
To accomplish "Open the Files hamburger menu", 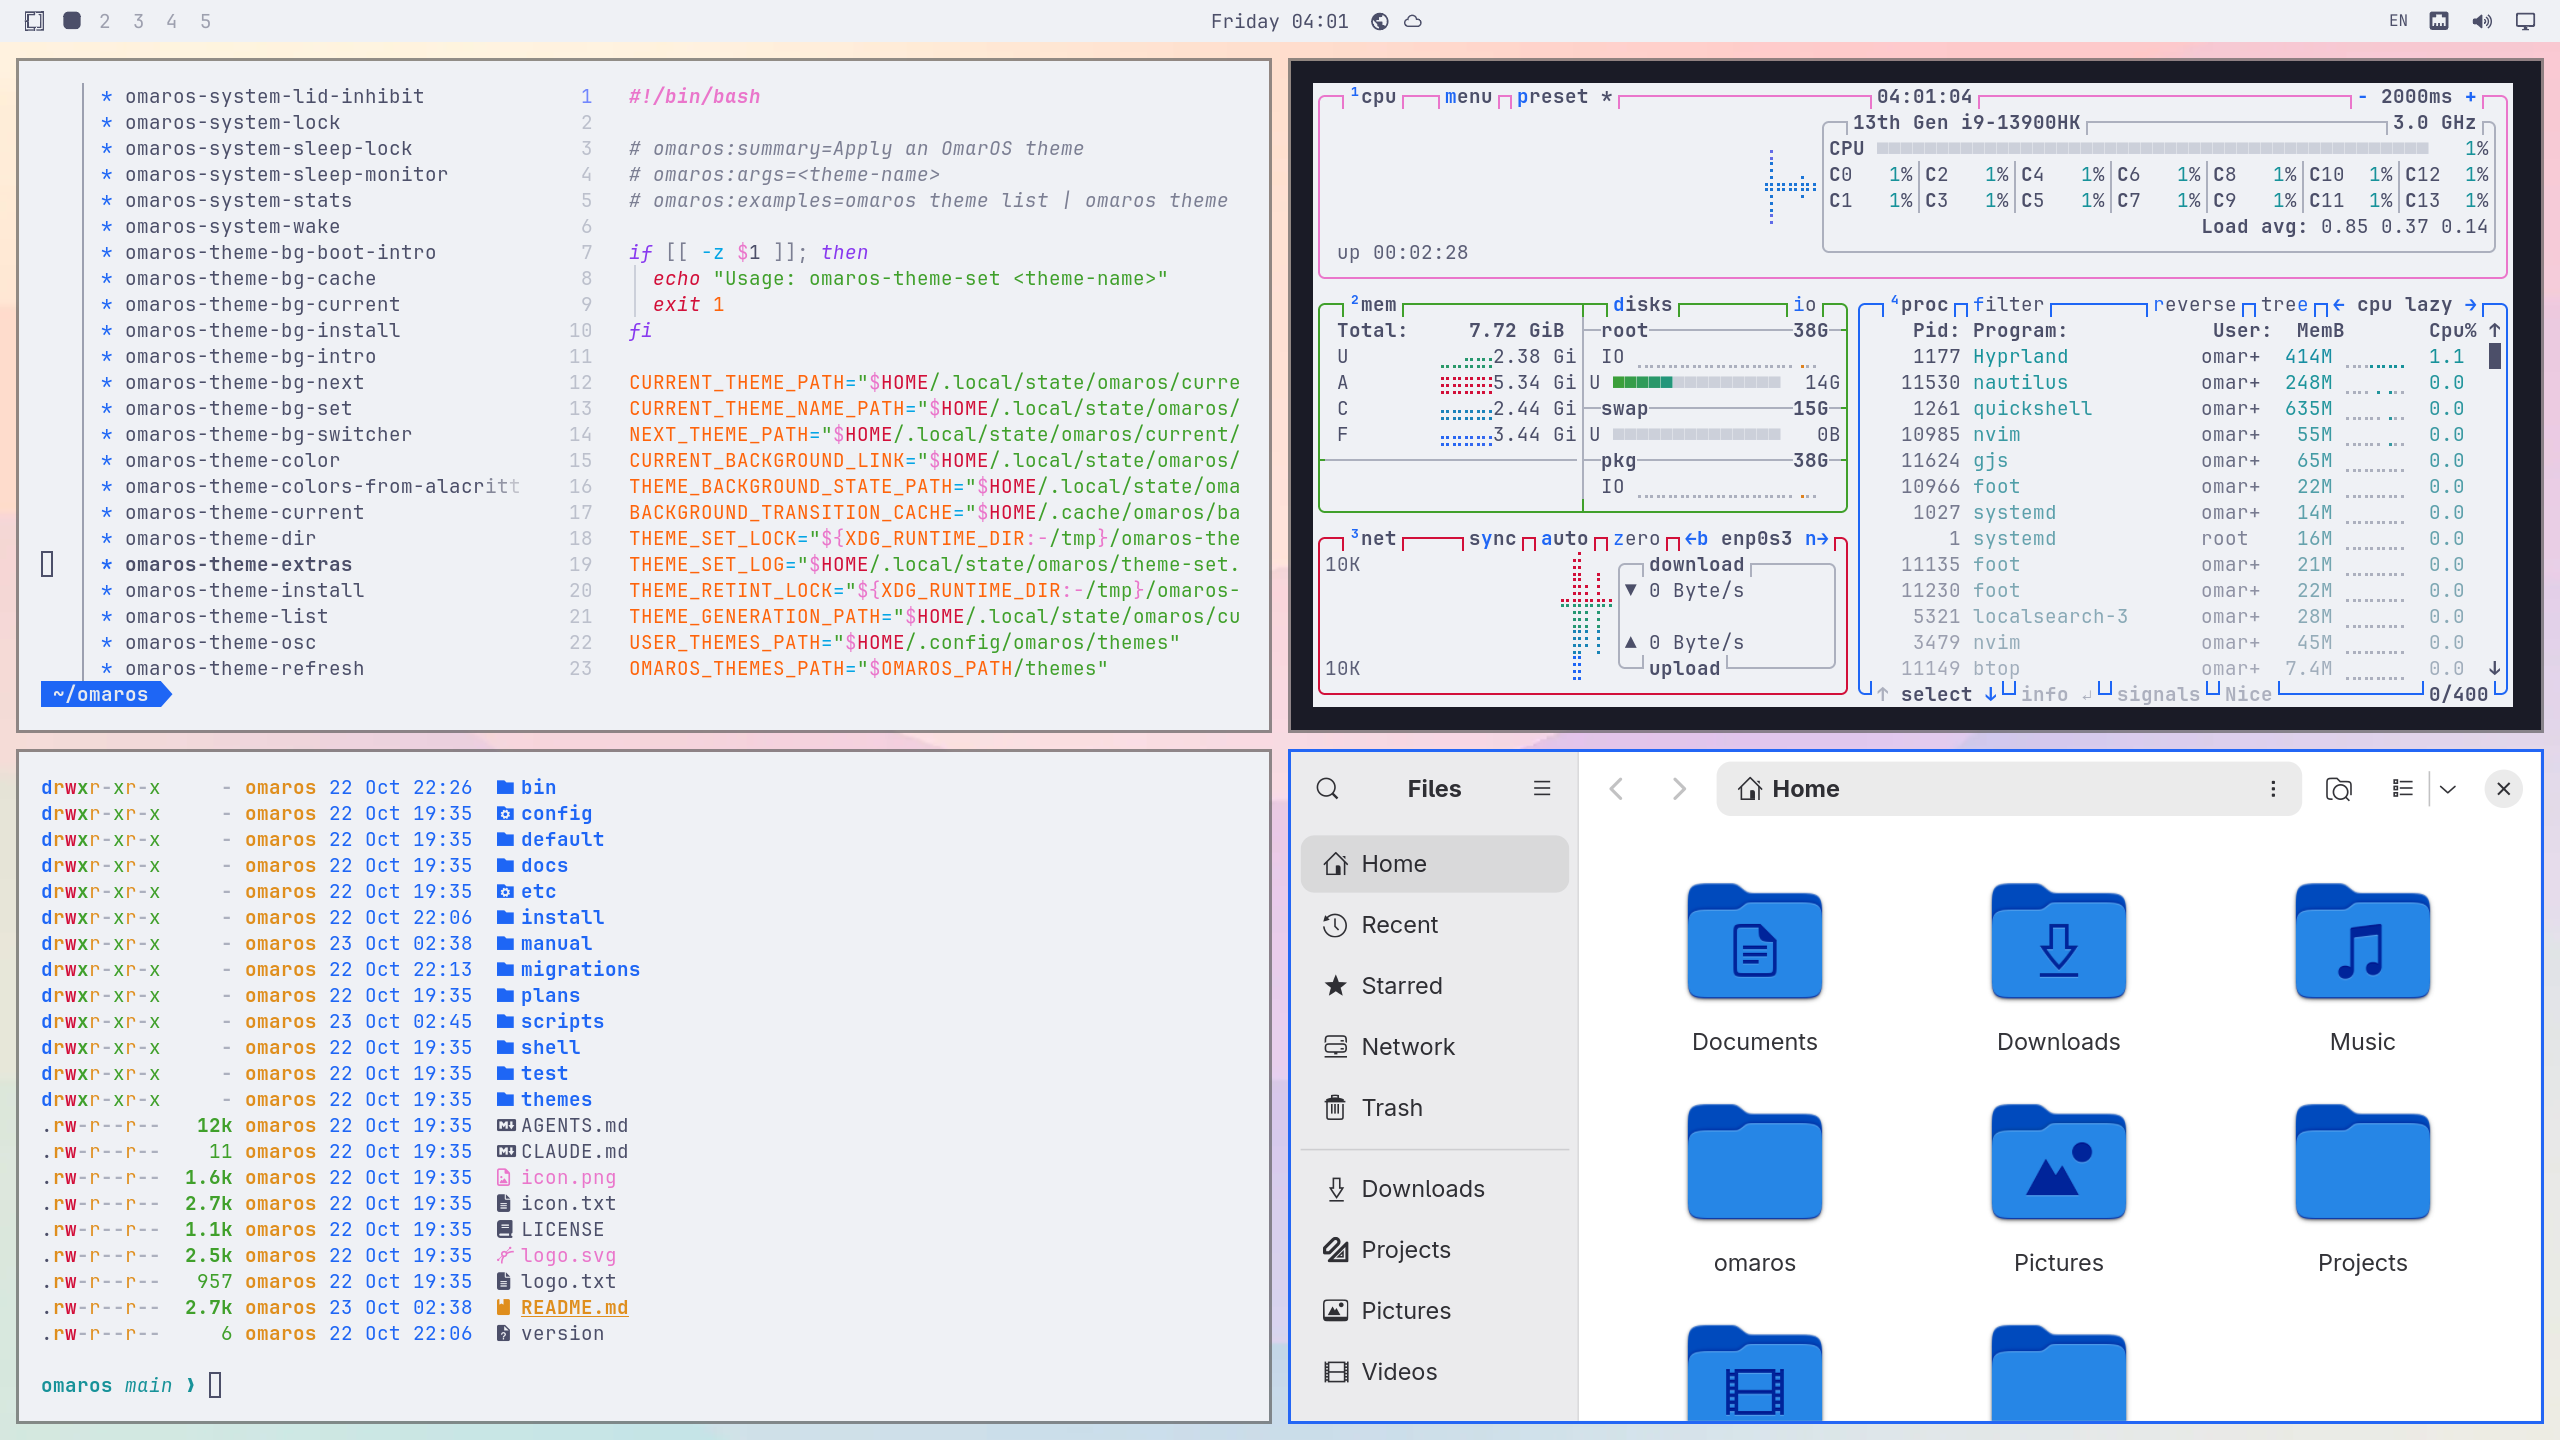I will pyautogui.click(x=1541, y=789).
